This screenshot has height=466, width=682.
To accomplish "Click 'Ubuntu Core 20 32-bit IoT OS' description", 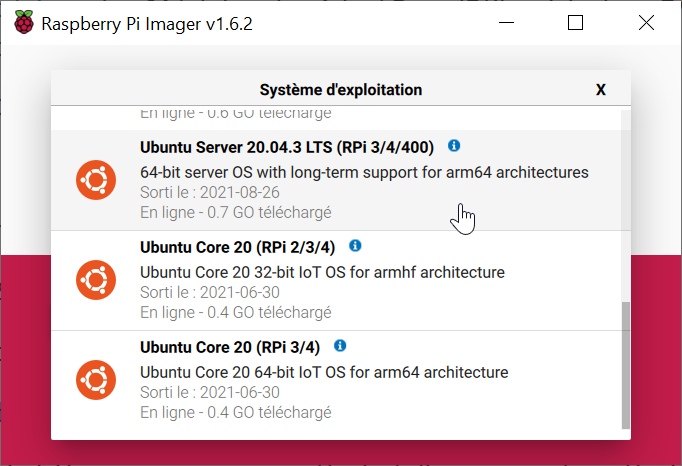I will click(322, 273).
